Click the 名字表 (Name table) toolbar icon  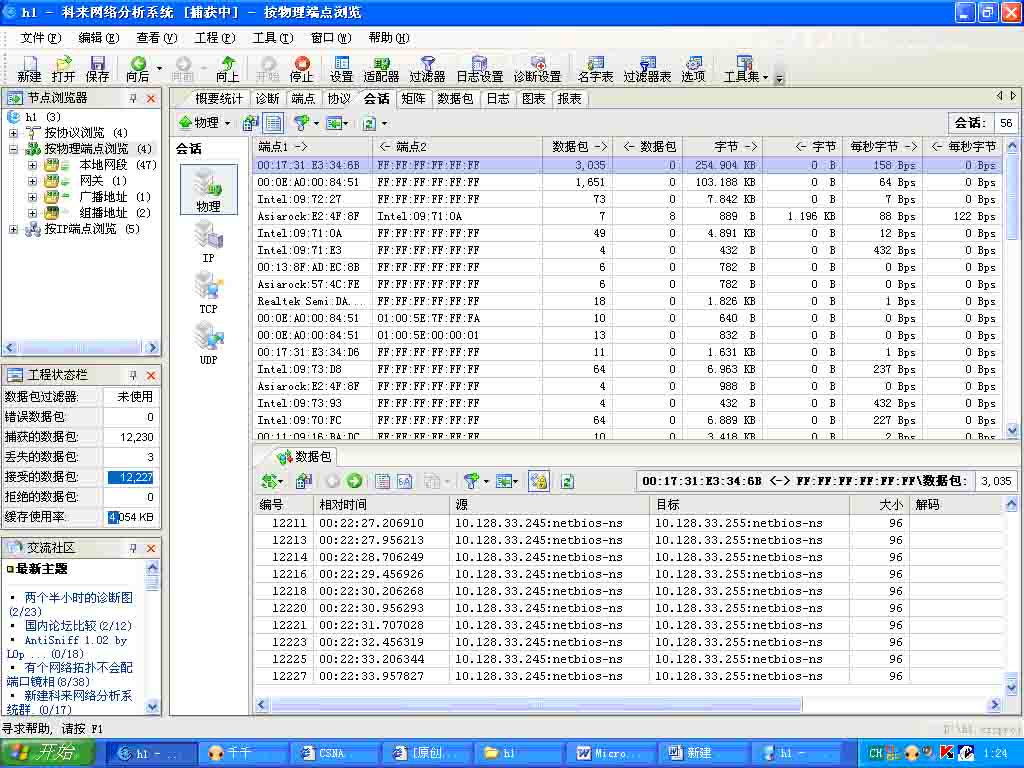pos(595,68)
